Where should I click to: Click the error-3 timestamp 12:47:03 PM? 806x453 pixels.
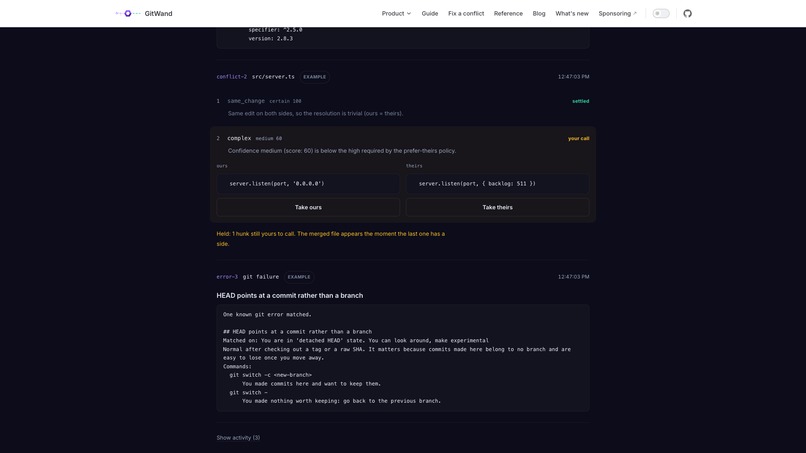click(573, 277)
